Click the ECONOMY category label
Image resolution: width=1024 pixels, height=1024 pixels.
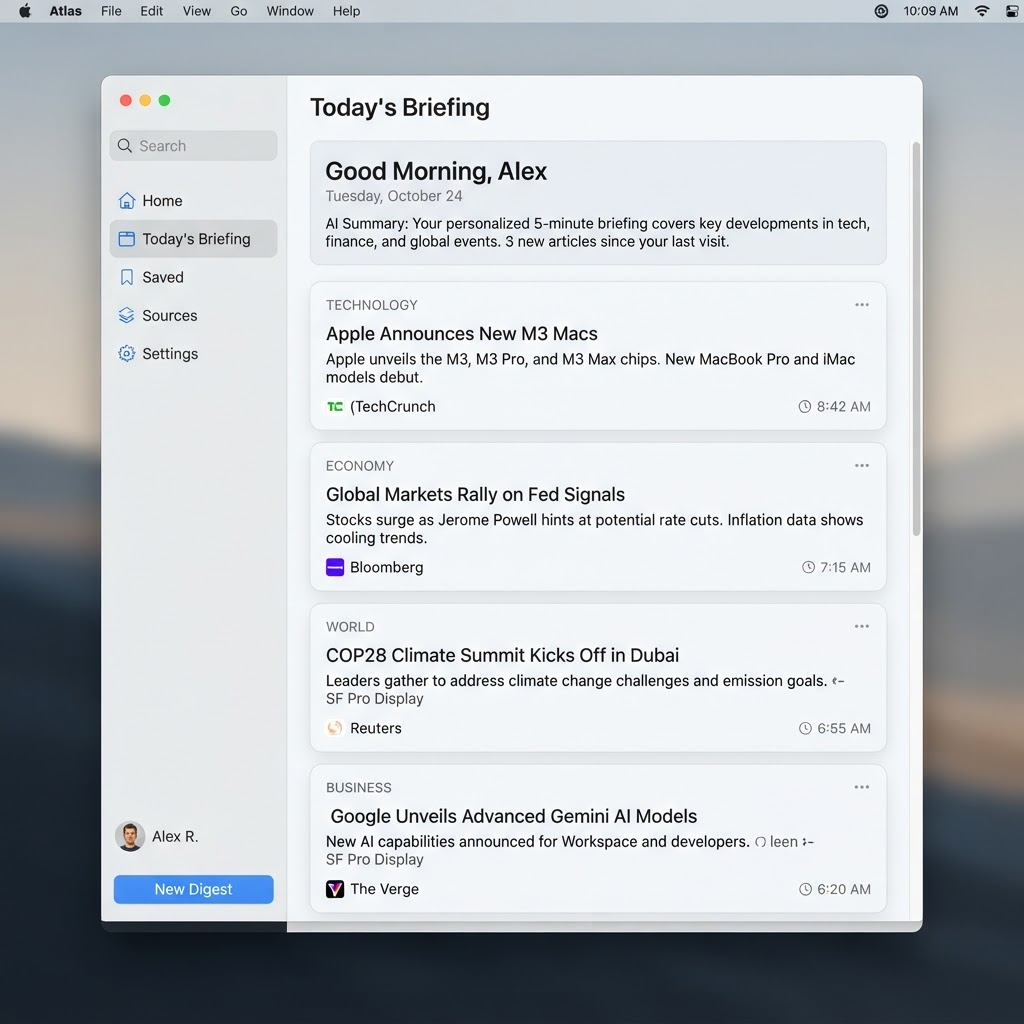coord(360,466)
